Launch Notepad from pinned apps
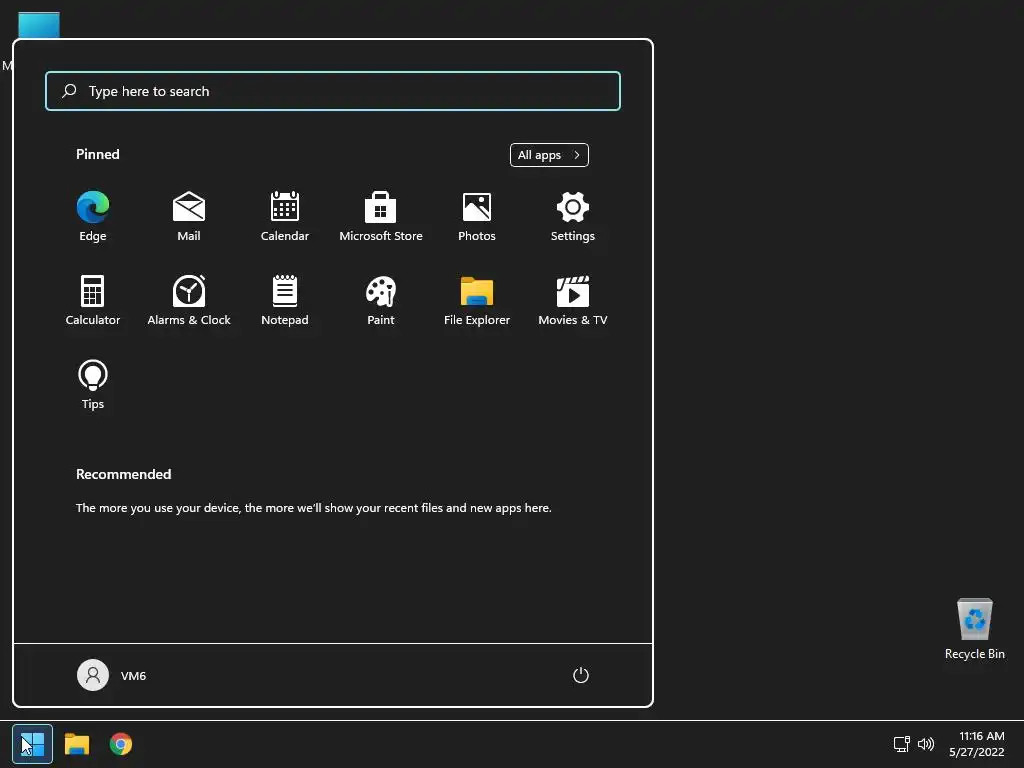The height and width of the screenshot is (768, 1024). [285, 300]
